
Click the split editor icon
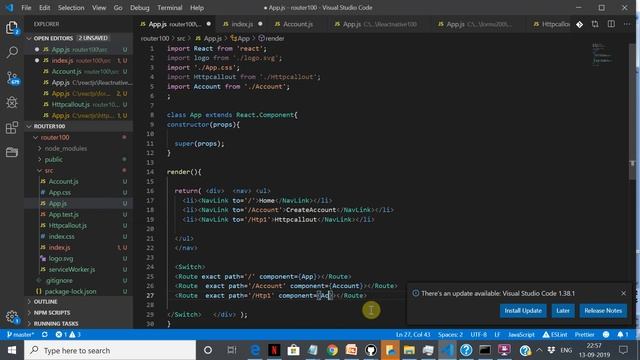pyautogui.click(x=611, y=24)
